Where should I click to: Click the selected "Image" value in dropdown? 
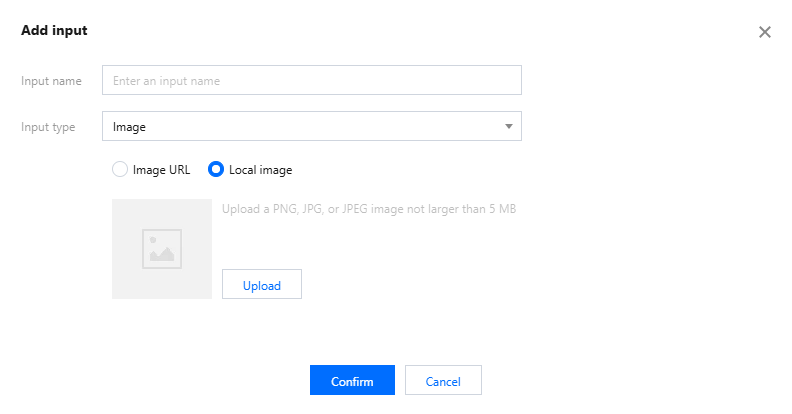click(130, 127)
